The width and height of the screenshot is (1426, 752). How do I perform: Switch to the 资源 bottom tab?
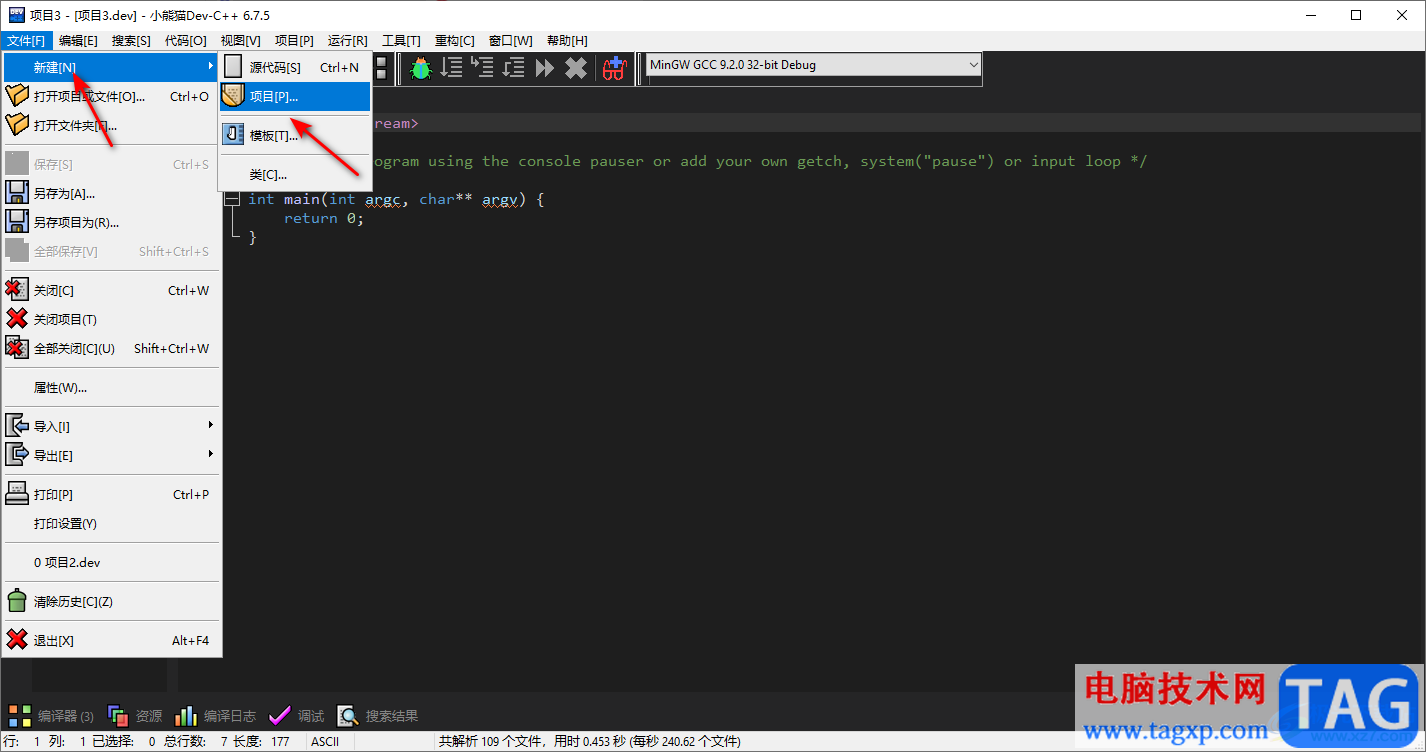pyautogui.click(x=135, y=716)
